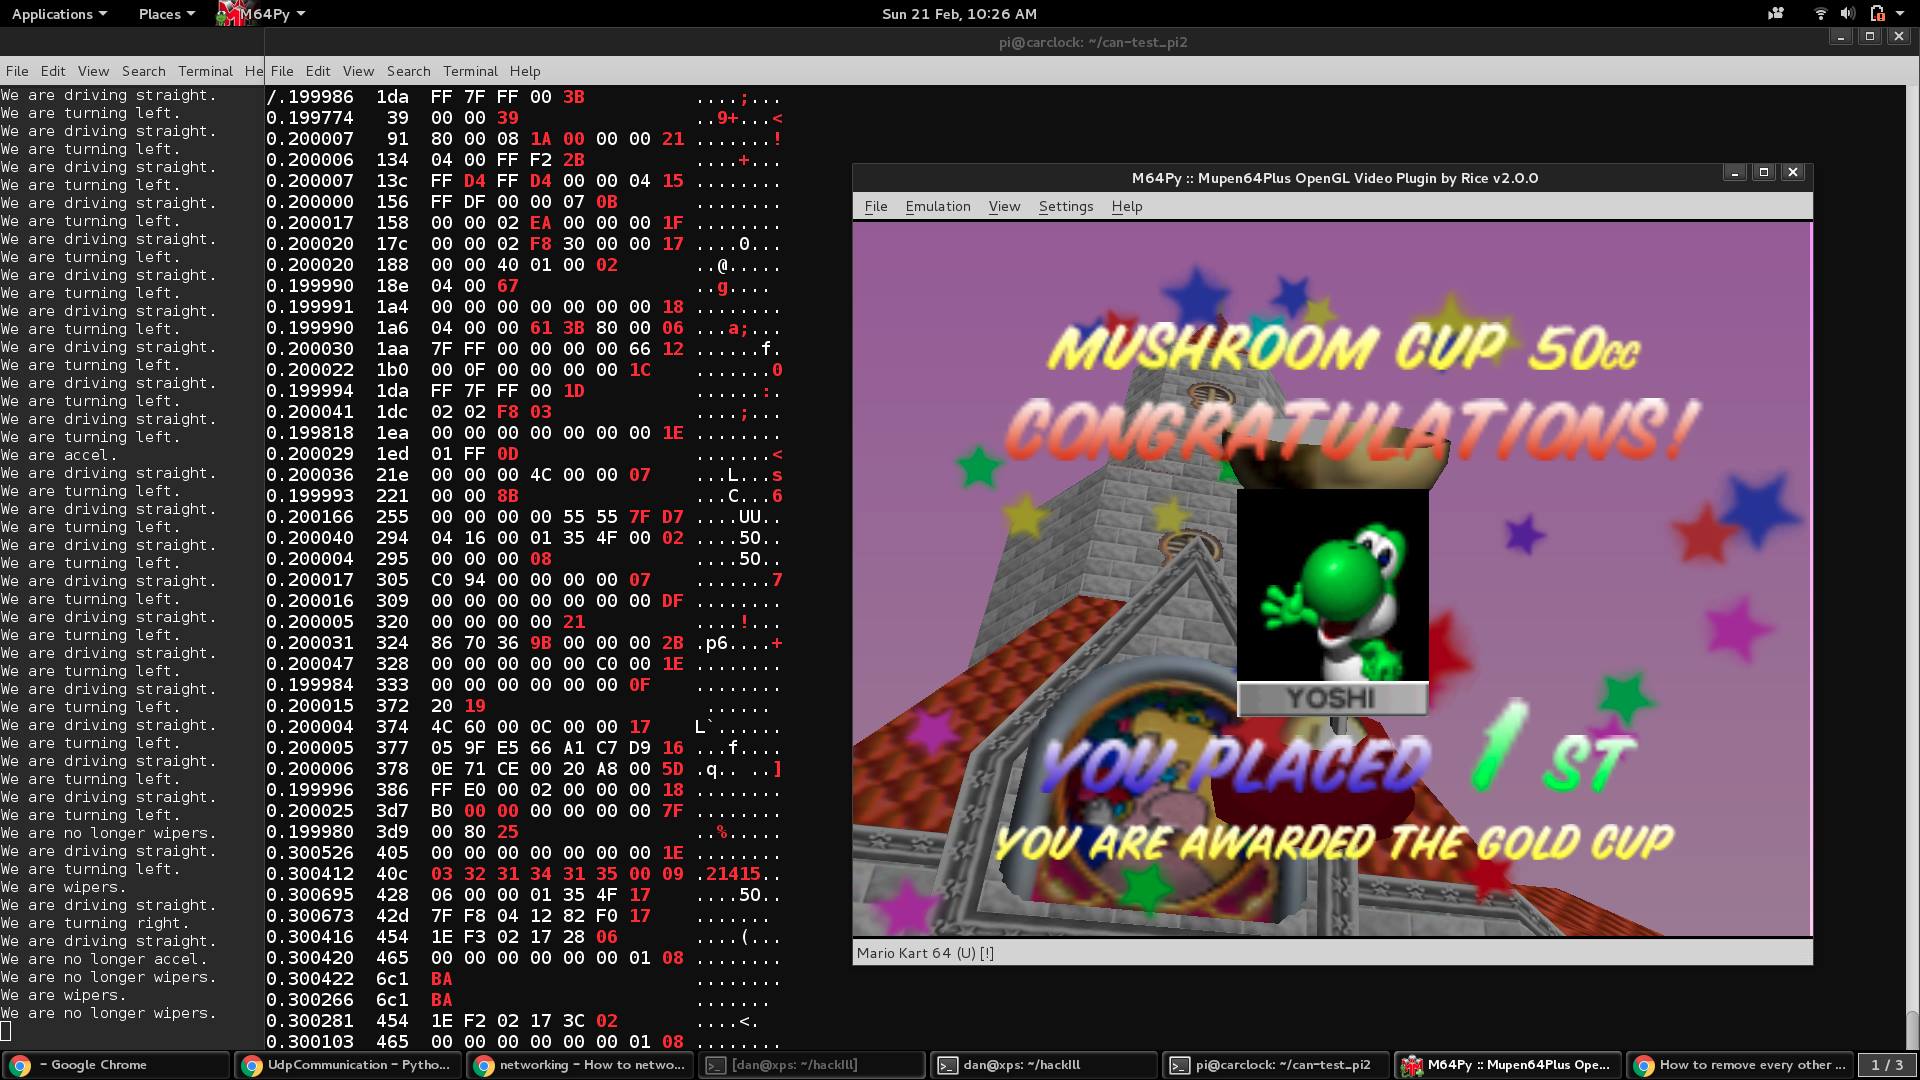Viewport: 1920px width, 1080px height.
Task: Expand the Places menu
Action: tap(166, 14)
